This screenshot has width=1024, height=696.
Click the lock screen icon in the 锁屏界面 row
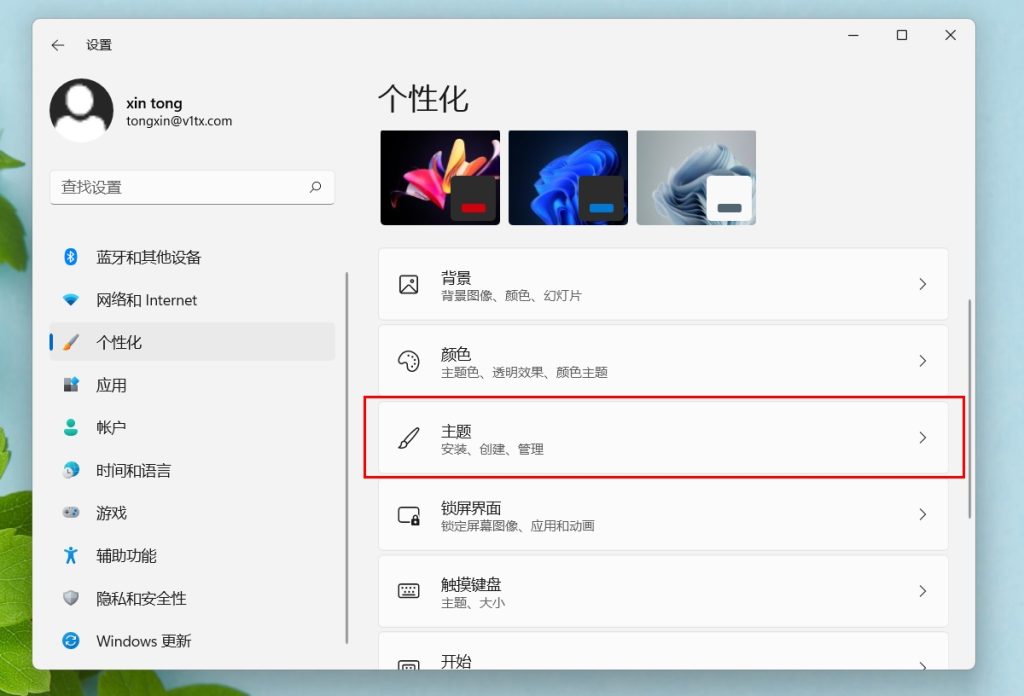tap(409, 515)
